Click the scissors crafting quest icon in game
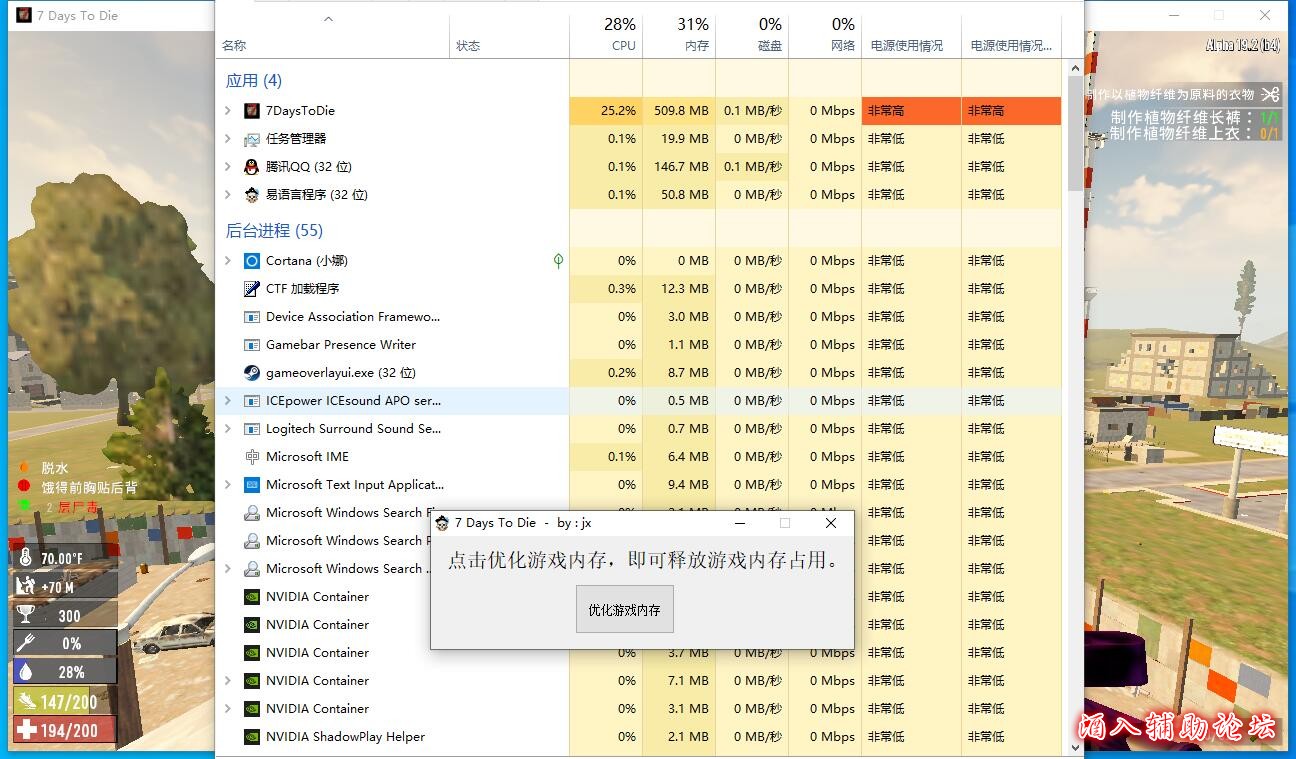Viewport: 1296px width, 759px height. click(x=1270, y=94)
